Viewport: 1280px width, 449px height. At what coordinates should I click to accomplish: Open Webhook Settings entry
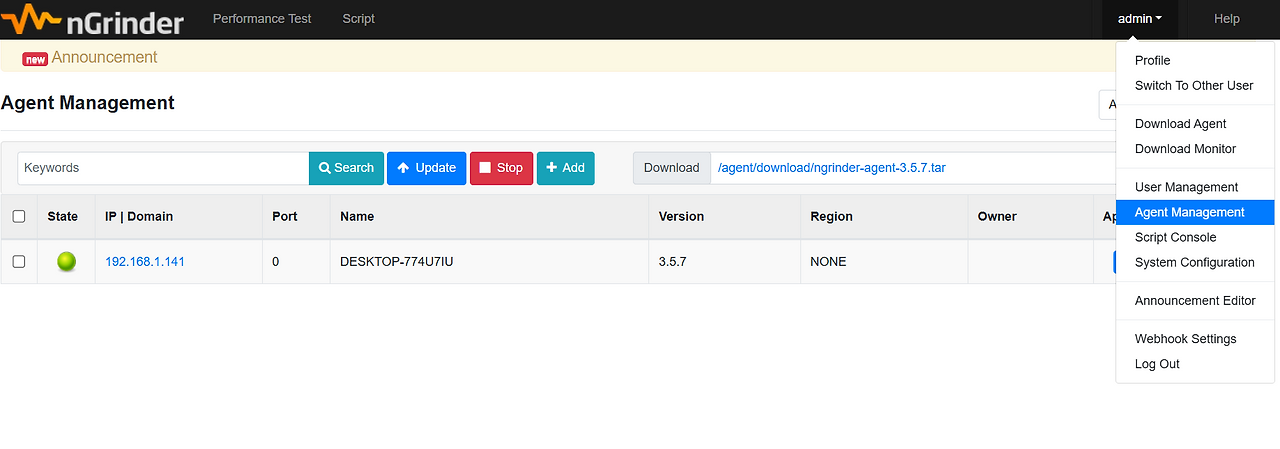[x=1195, y=339]
